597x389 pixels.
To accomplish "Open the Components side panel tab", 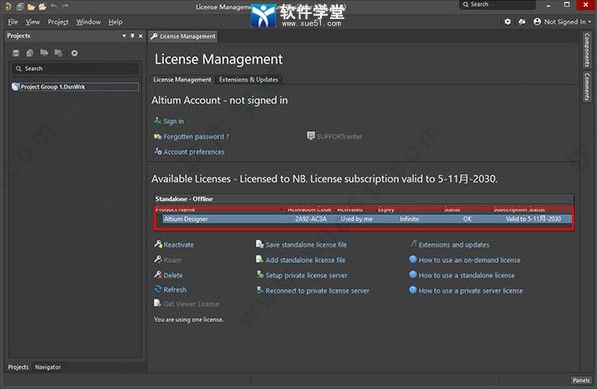I will tap(587, 50).
